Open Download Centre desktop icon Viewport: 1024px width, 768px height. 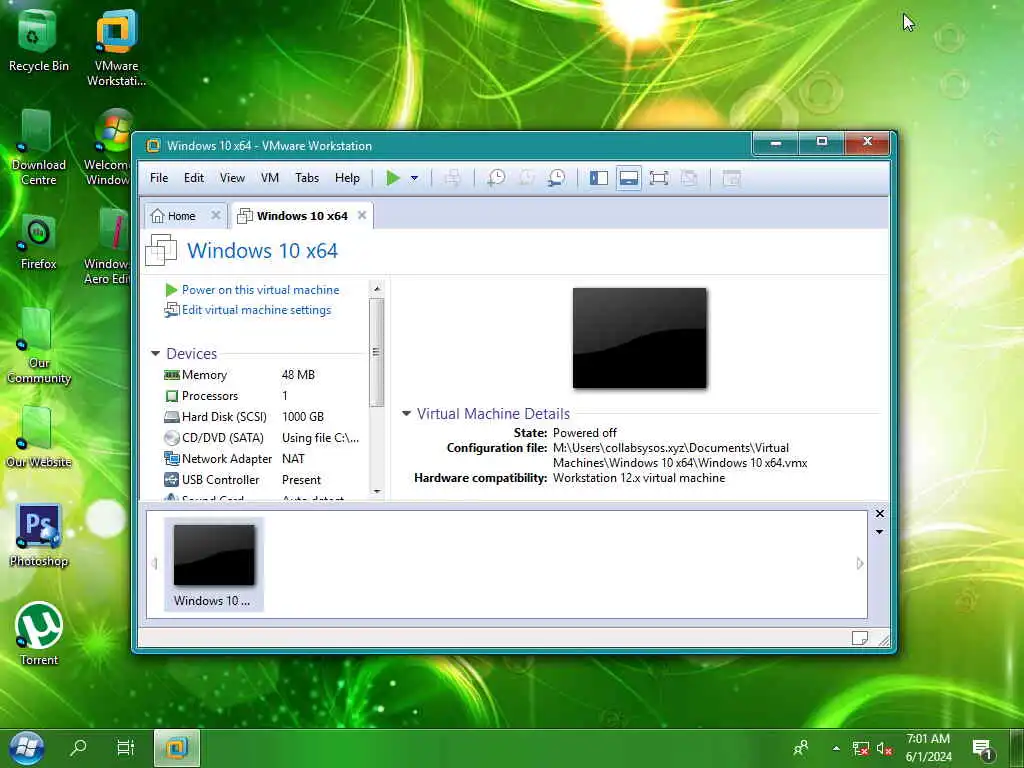[x=38, y=148]
